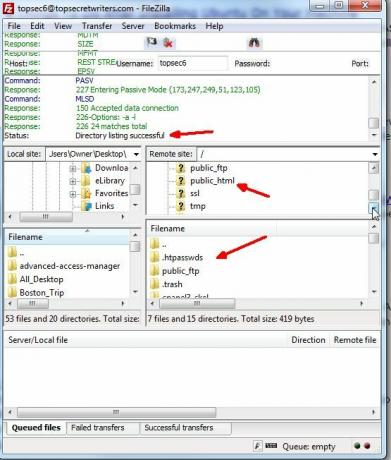Open the Transfer menu
The width and height of the screenshot is (391, 460).
click(x=97, y=26)
